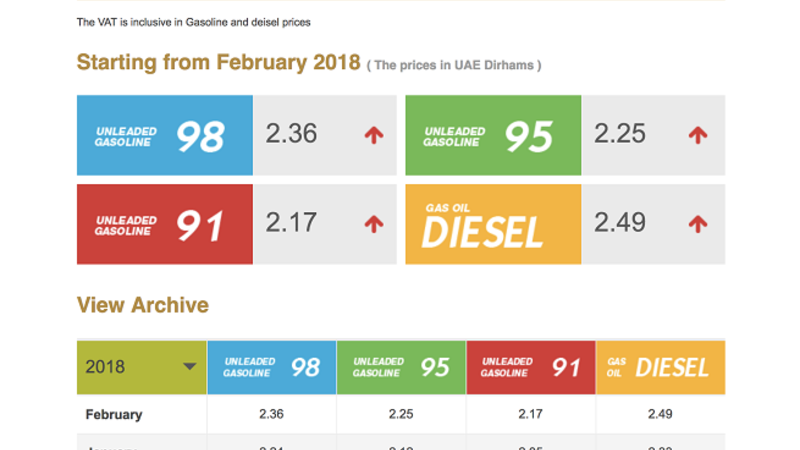
Task: Click February's 2.49 diesel cell in the archive table
Action: coord(660,414)
